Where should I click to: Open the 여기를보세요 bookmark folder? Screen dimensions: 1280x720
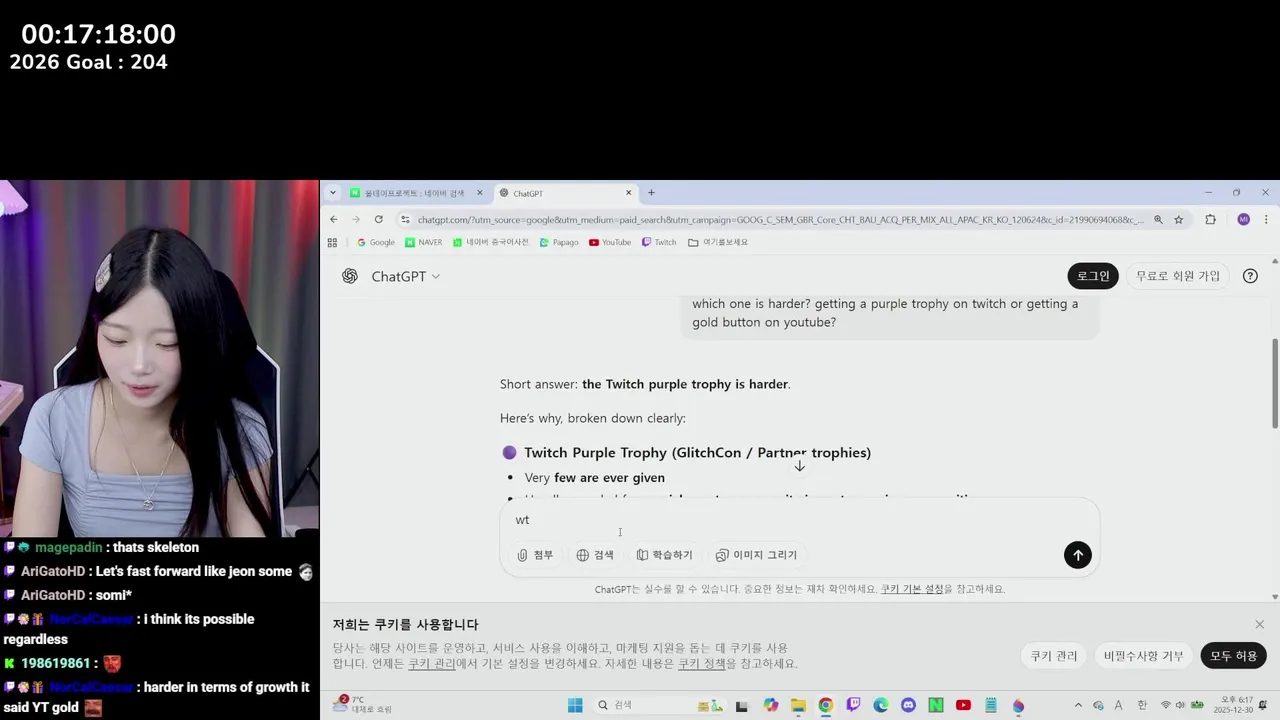(718, 242)
